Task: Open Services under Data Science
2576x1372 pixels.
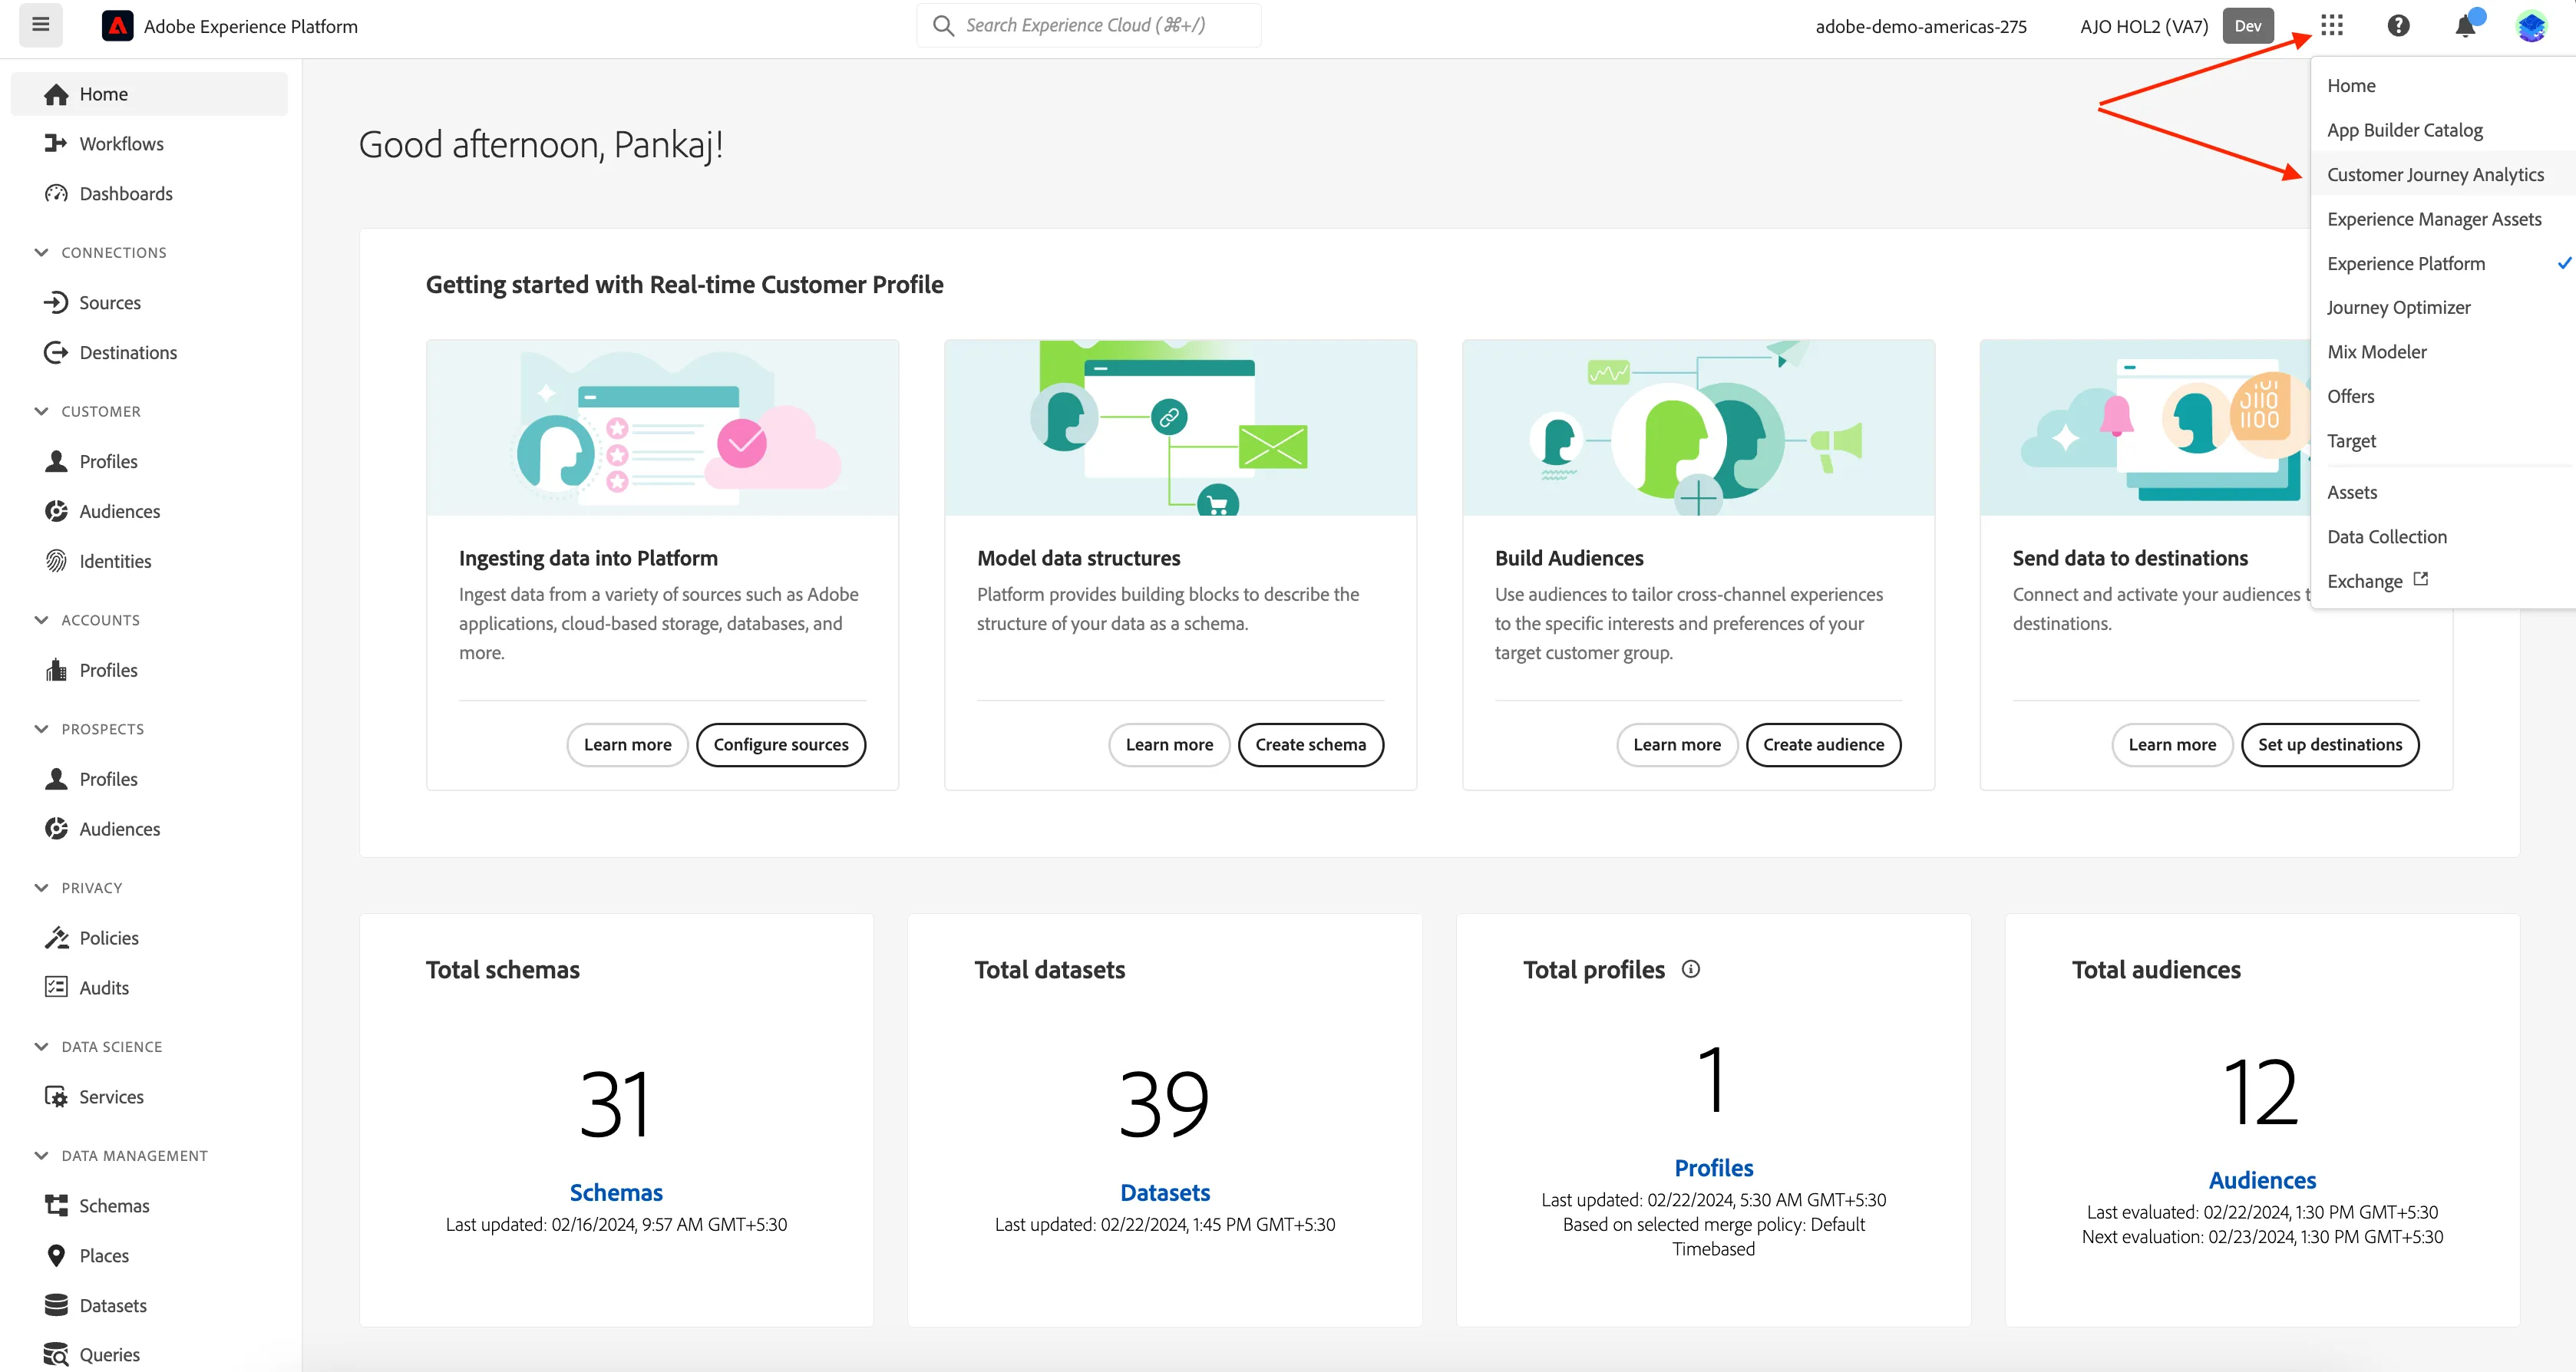Action: point(111,1097)
